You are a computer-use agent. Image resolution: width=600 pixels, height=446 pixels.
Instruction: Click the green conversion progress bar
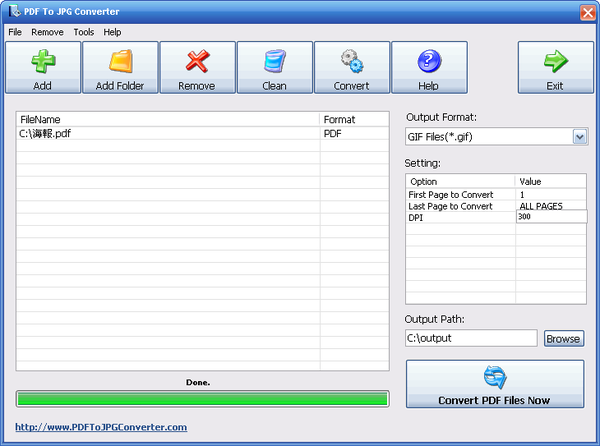[202, 399]
